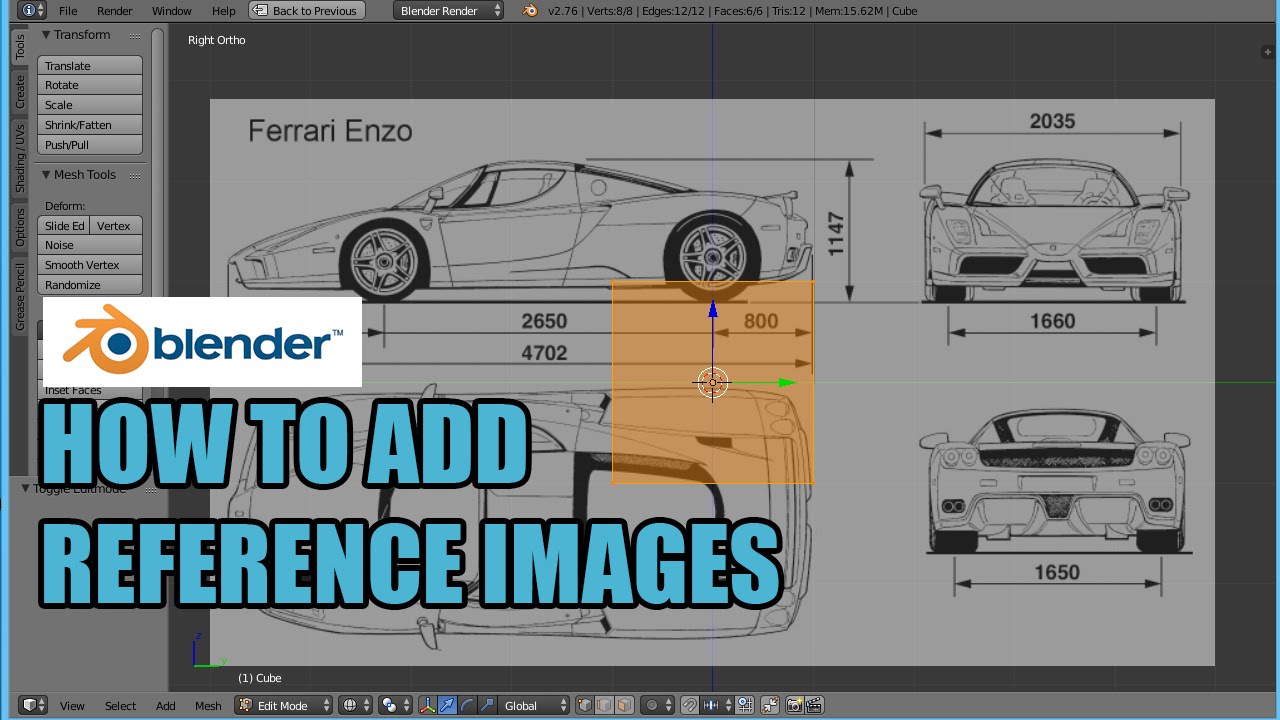Viewport: 1280px width, 720px height.
Task: Open the View menu in 3D header
Action: click(72, 705)
